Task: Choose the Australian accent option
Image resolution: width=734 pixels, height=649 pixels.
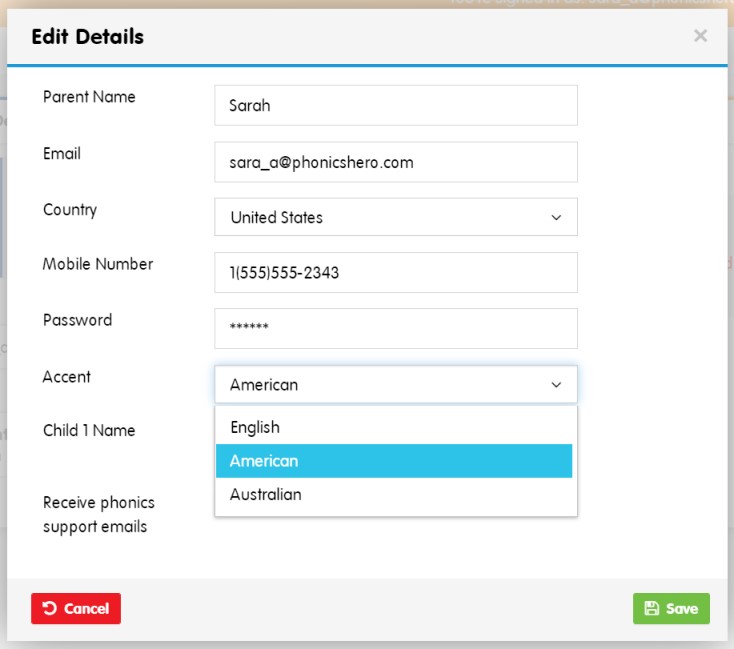Action: [394, 494]
